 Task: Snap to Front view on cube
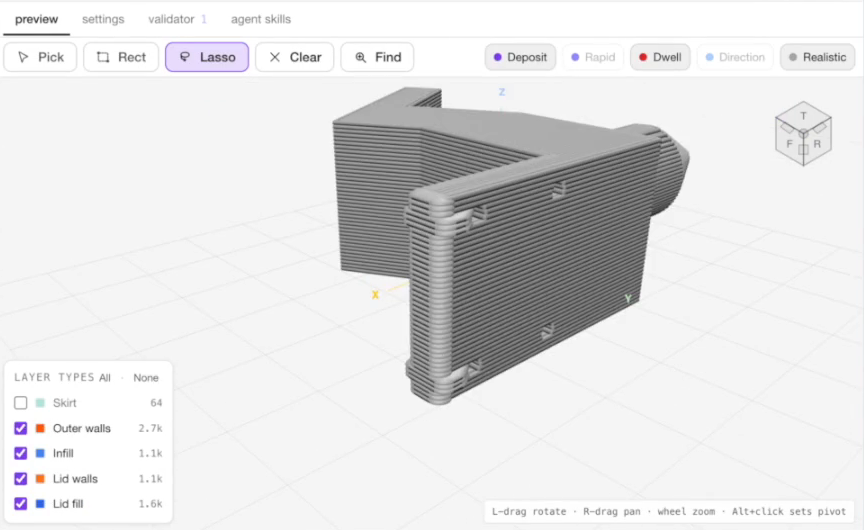click(790, 144)
